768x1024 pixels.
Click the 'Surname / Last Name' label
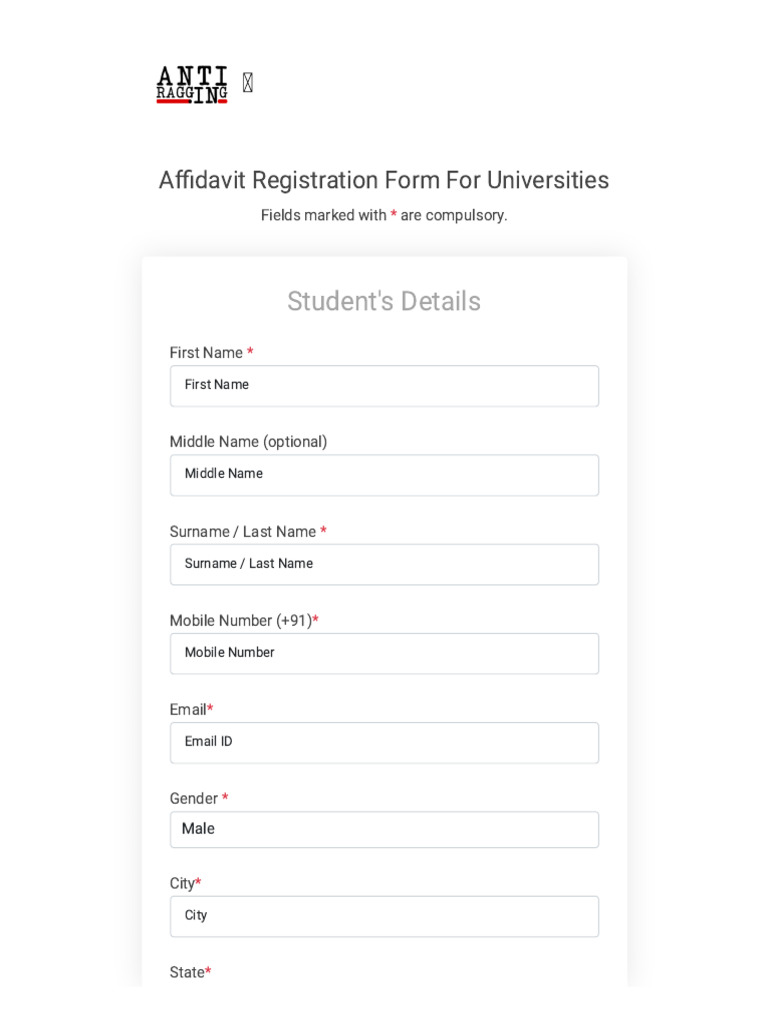[243, 532]
